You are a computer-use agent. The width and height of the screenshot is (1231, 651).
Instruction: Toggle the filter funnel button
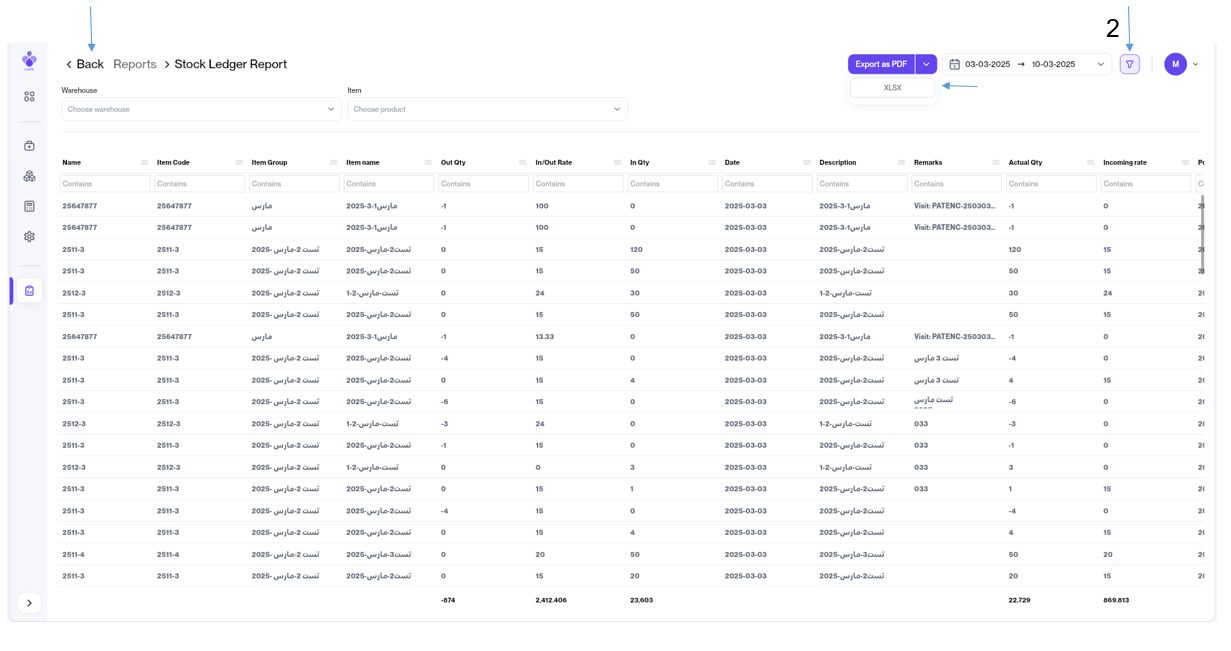coord(1129,64)
